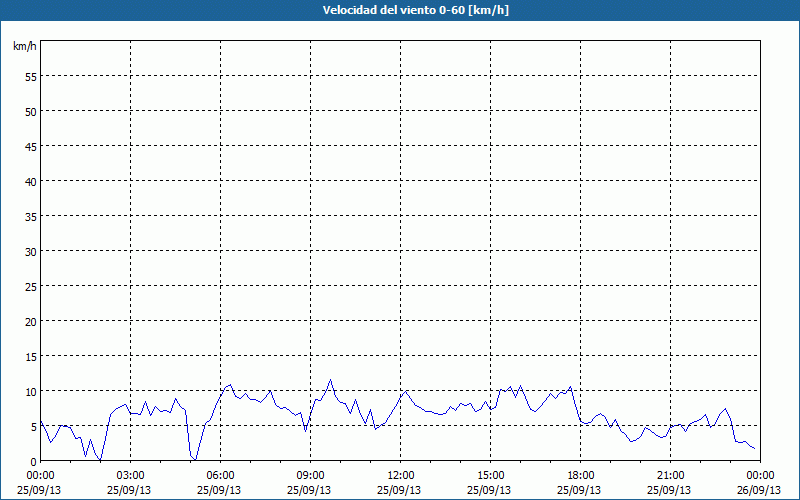Click the 15:00 time label on the x-axis
The height and width of the screenshot is (500, 800).
(x=490, y=476)
